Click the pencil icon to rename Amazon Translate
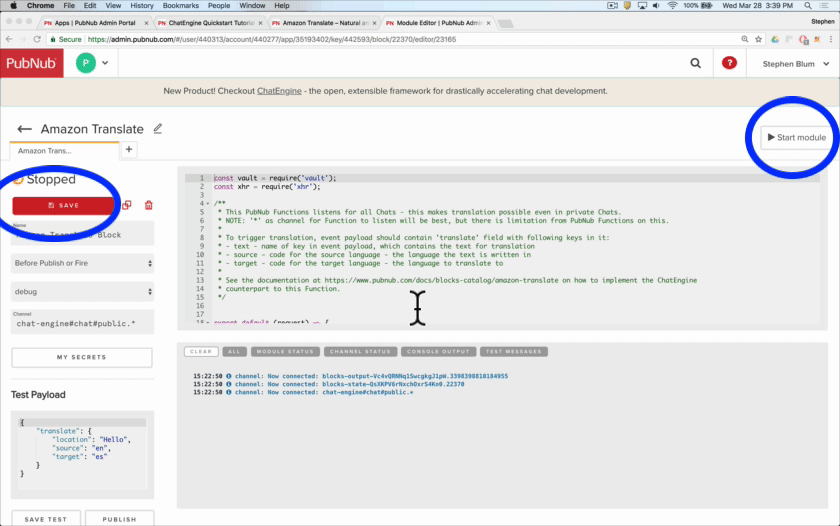Screen dimensions: 840x526 (x=158, y=129)
